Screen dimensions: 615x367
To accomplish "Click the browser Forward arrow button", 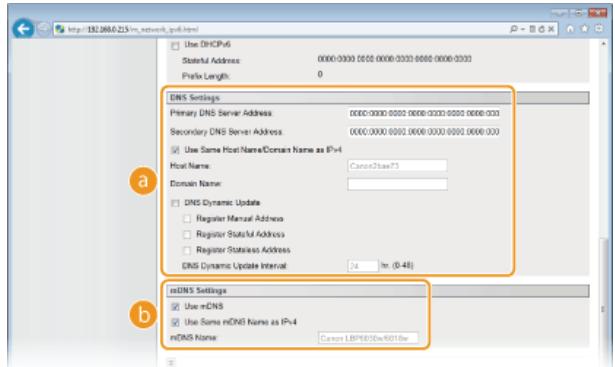I will 43,29.
